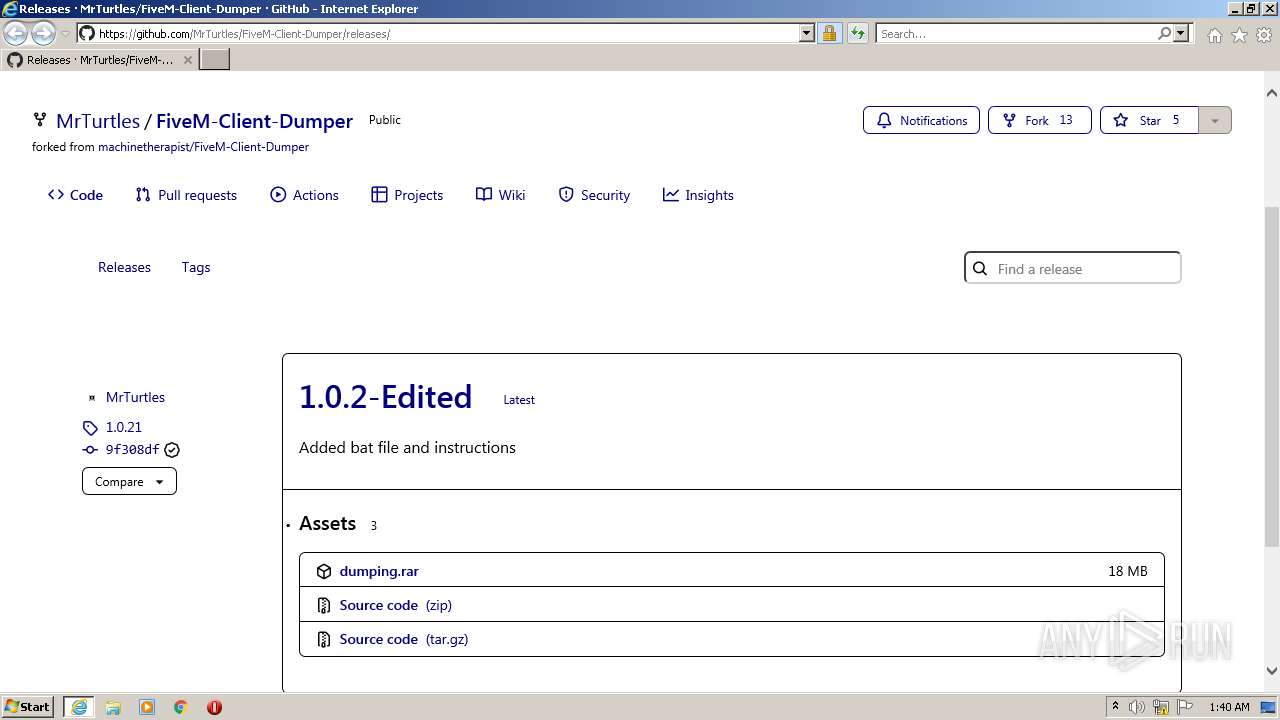Screen dimensions: 1280x720
Task: Open the FiveM-Client-Dumper repository link
Action: 254,121
